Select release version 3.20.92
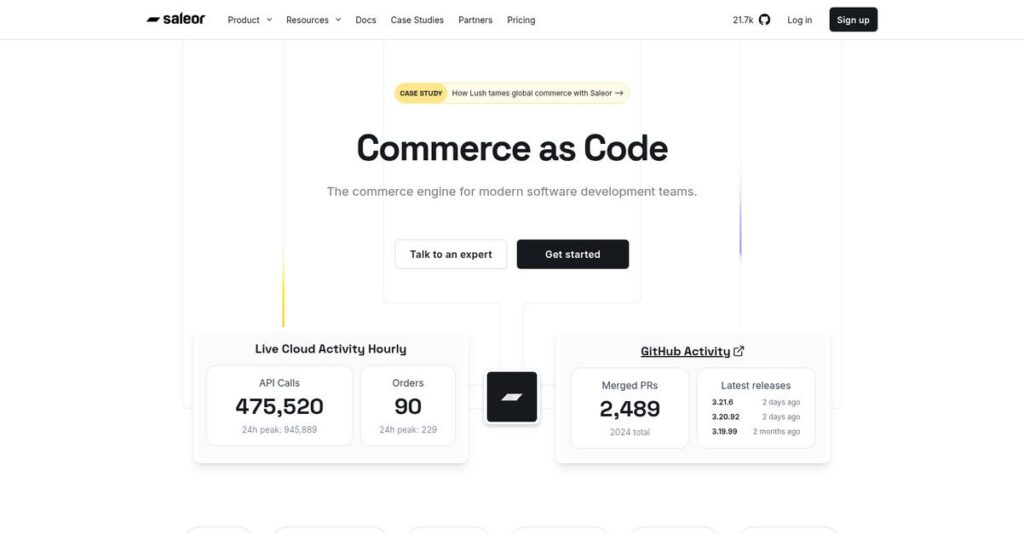1024x534 pixels. click(726, 416)
